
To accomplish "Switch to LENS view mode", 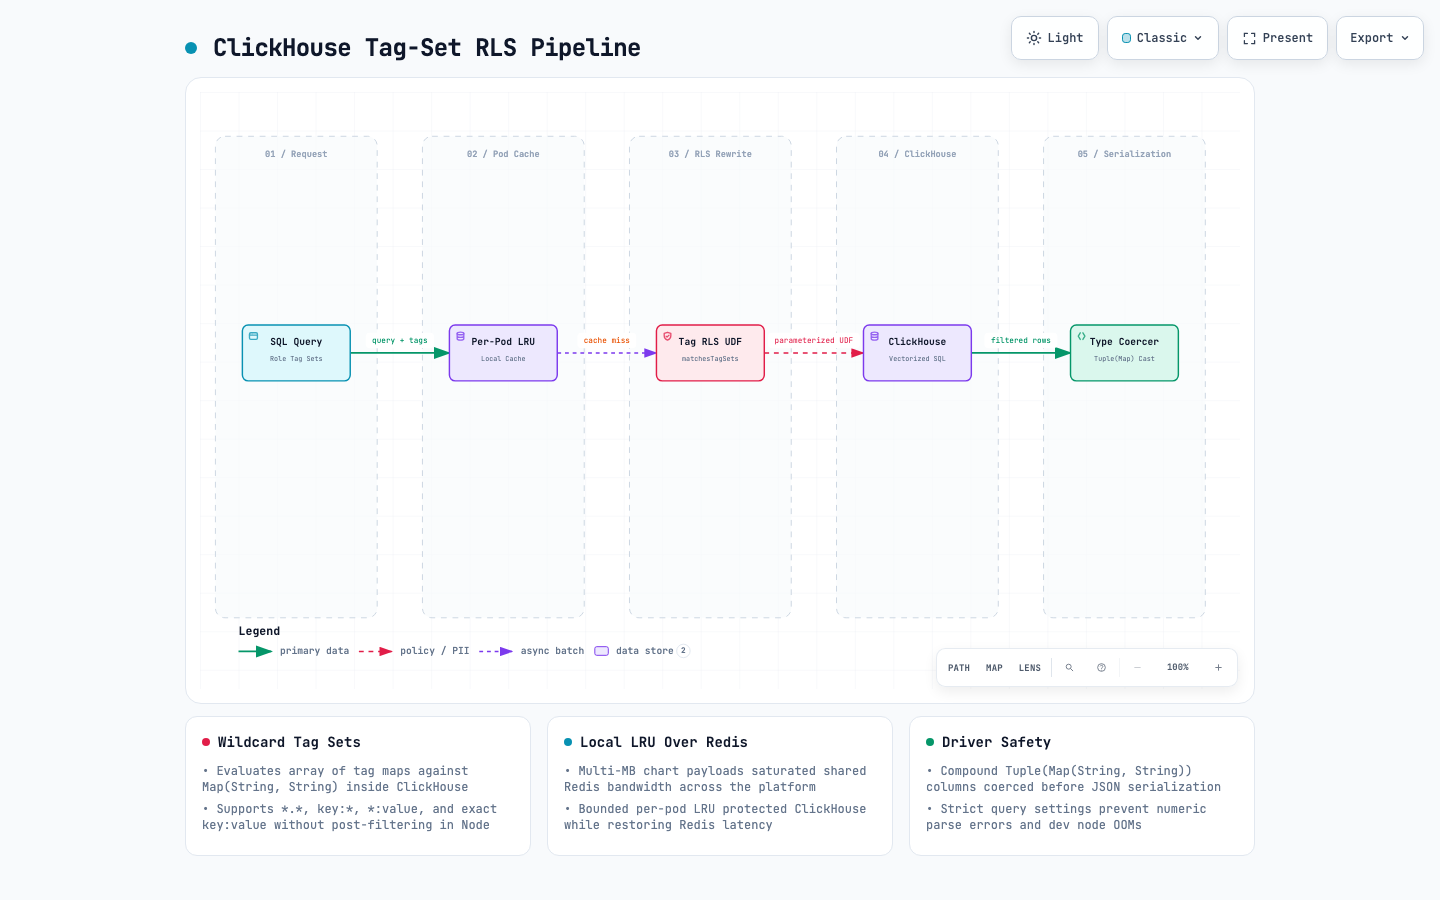I will [1030, 668].
